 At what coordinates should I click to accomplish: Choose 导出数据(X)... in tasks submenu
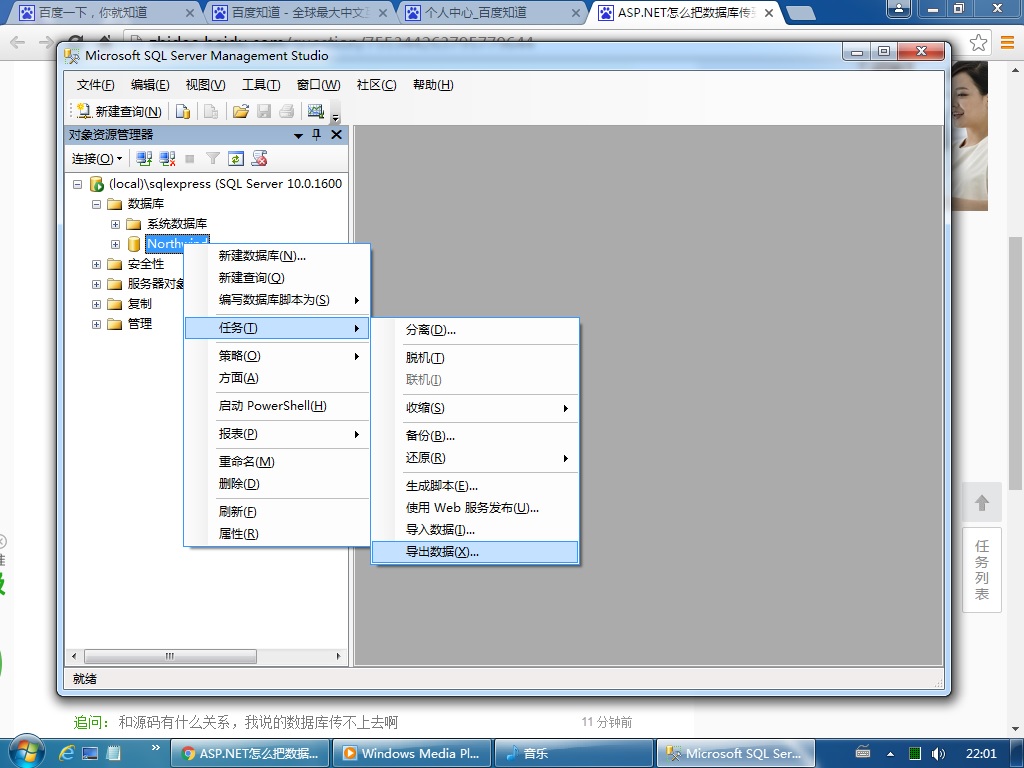pyautogui.click(x=475, y=552)
